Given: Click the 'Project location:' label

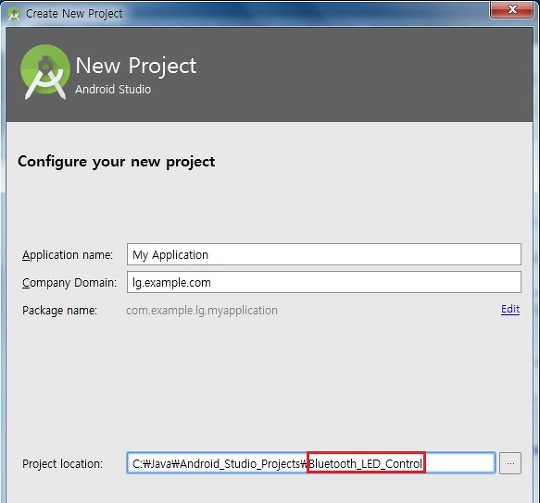Looking at the screenshot, I should click(62, 464).
